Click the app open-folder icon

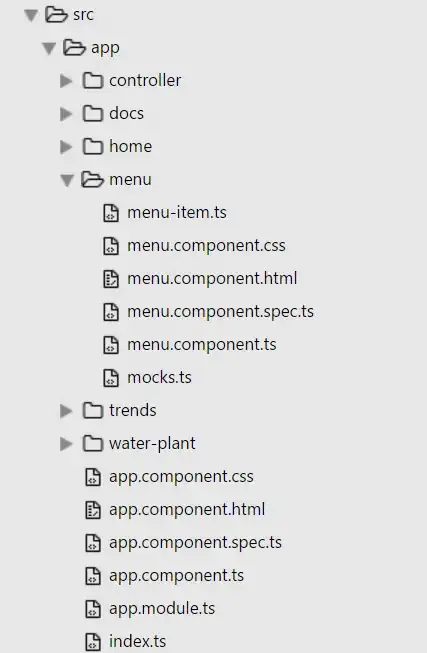[x=74, y=47]
